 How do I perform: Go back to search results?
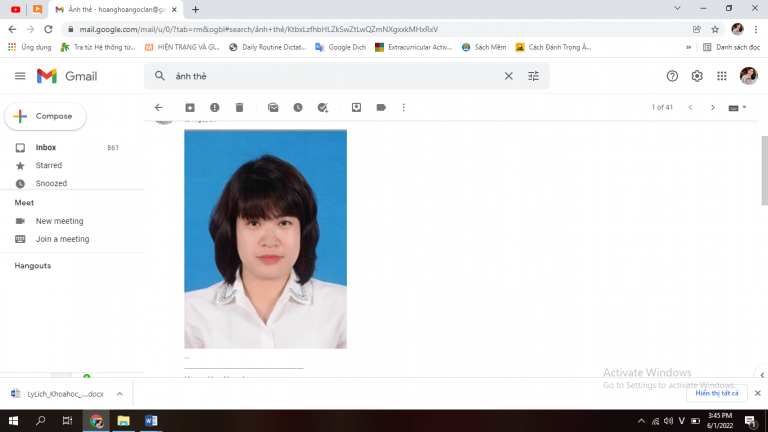[158, 107]
